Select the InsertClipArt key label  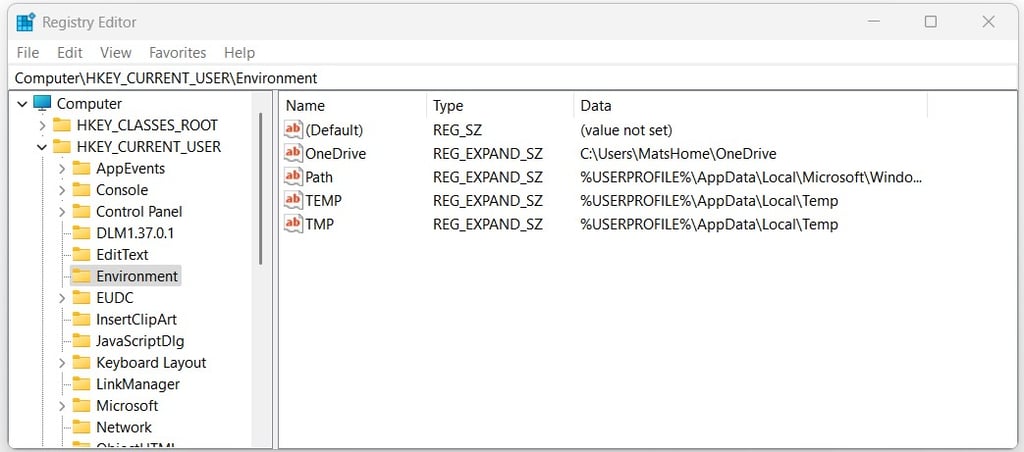tap(136, 319)
